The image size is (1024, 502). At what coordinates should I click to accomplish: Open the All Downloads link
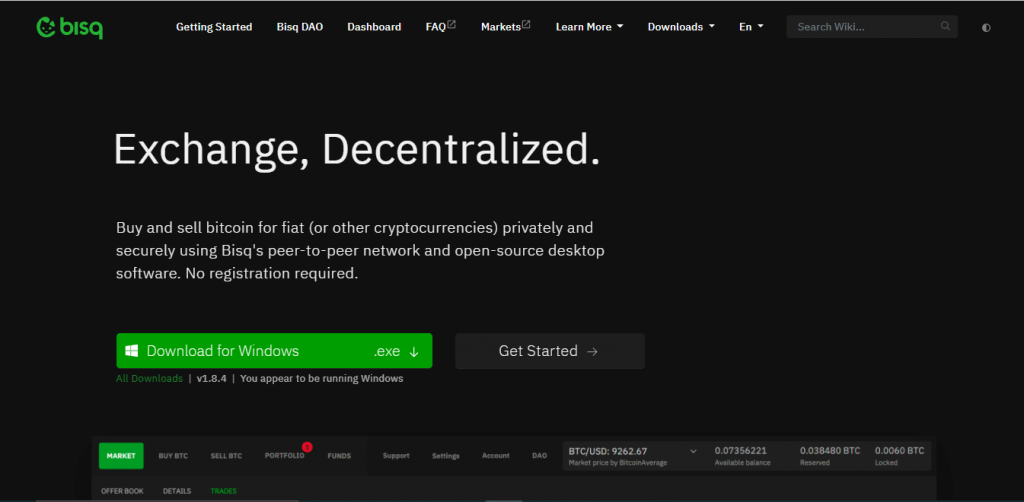click(150, 379)
